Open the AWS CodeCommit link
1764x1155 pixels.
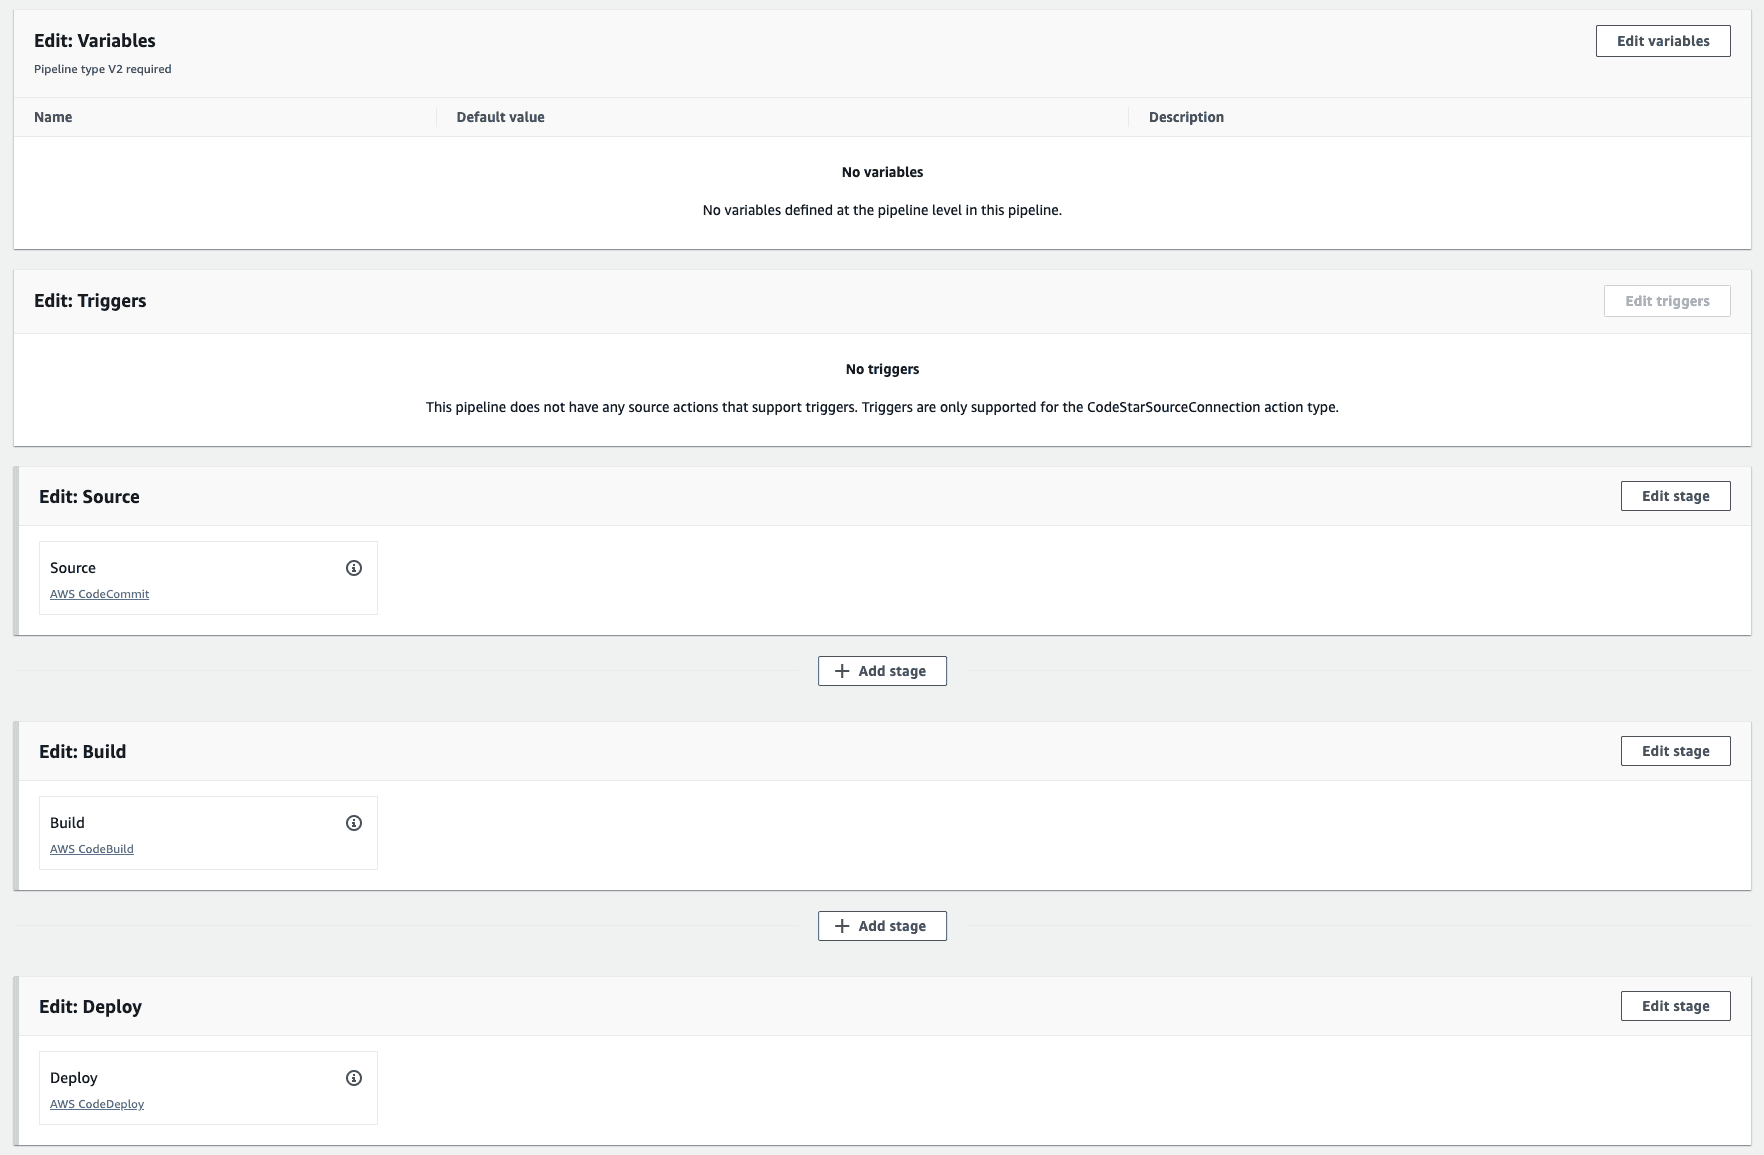coord(99,594)
